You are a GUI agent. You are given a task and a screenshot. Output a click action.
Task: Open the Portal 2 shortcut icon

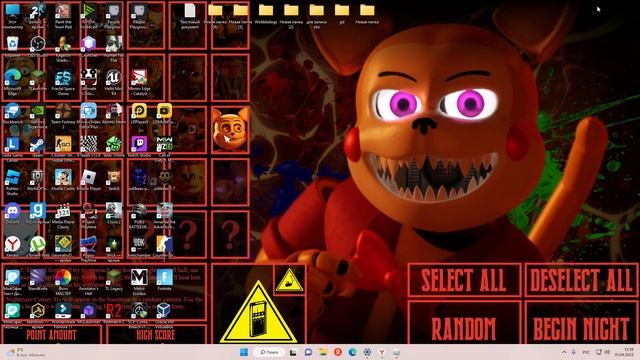point(38,11)
